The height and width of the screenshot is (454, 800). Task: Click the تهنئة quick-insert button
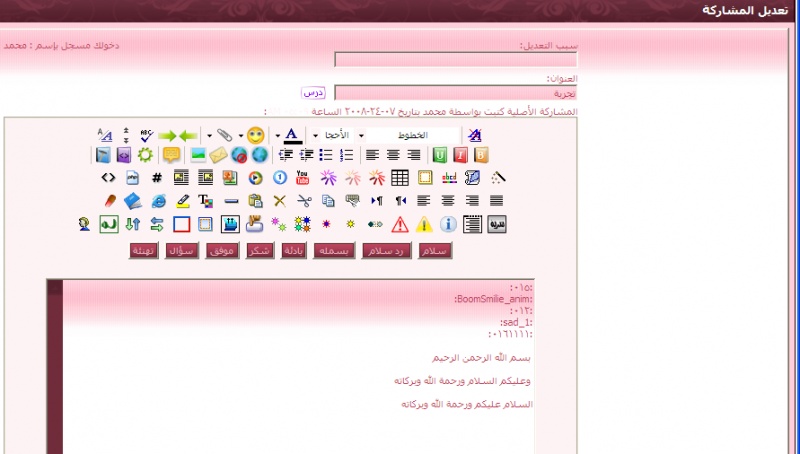click(x=144, y=250)
